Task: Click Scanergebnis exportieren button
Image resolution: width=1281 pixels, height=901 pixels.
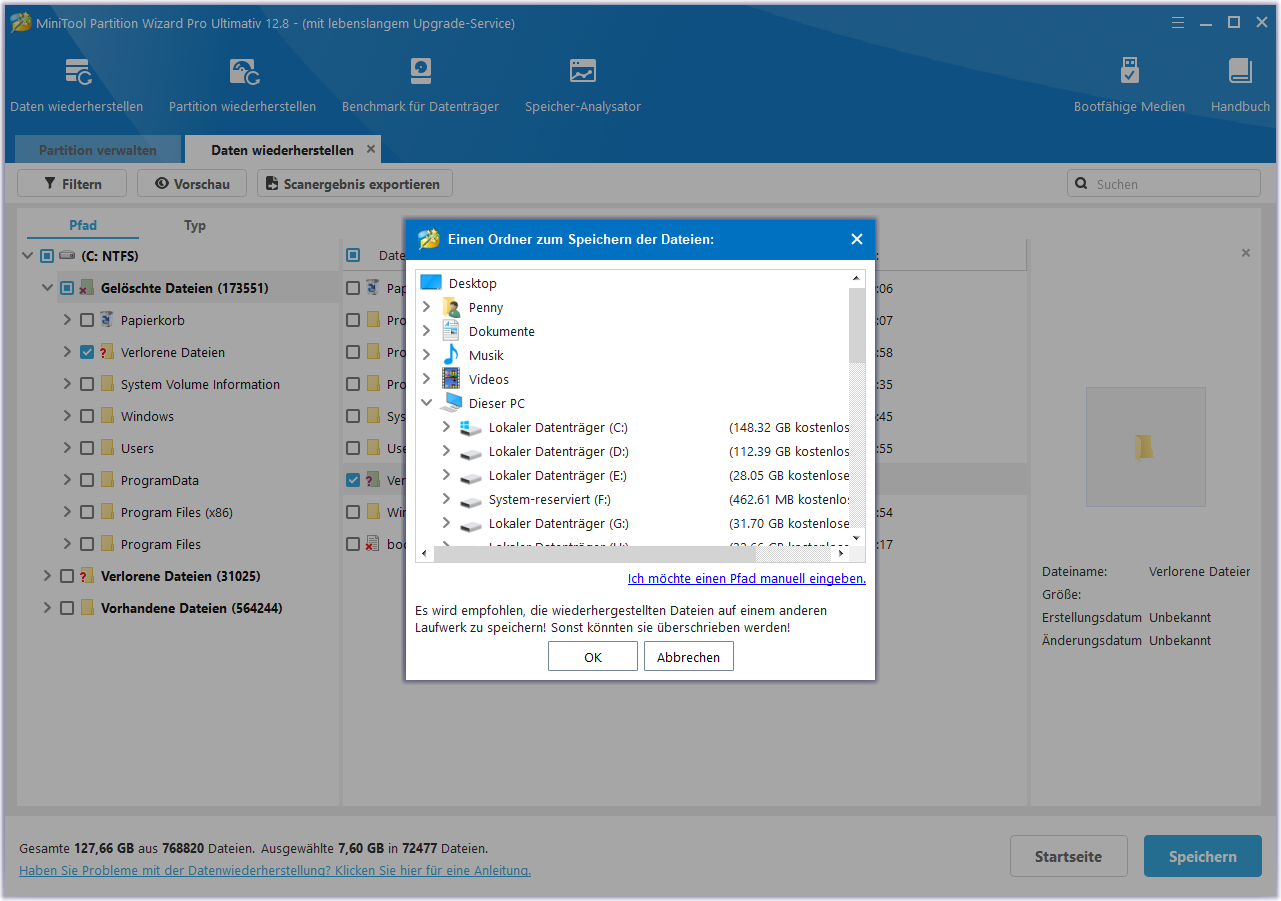Action: 355,184
